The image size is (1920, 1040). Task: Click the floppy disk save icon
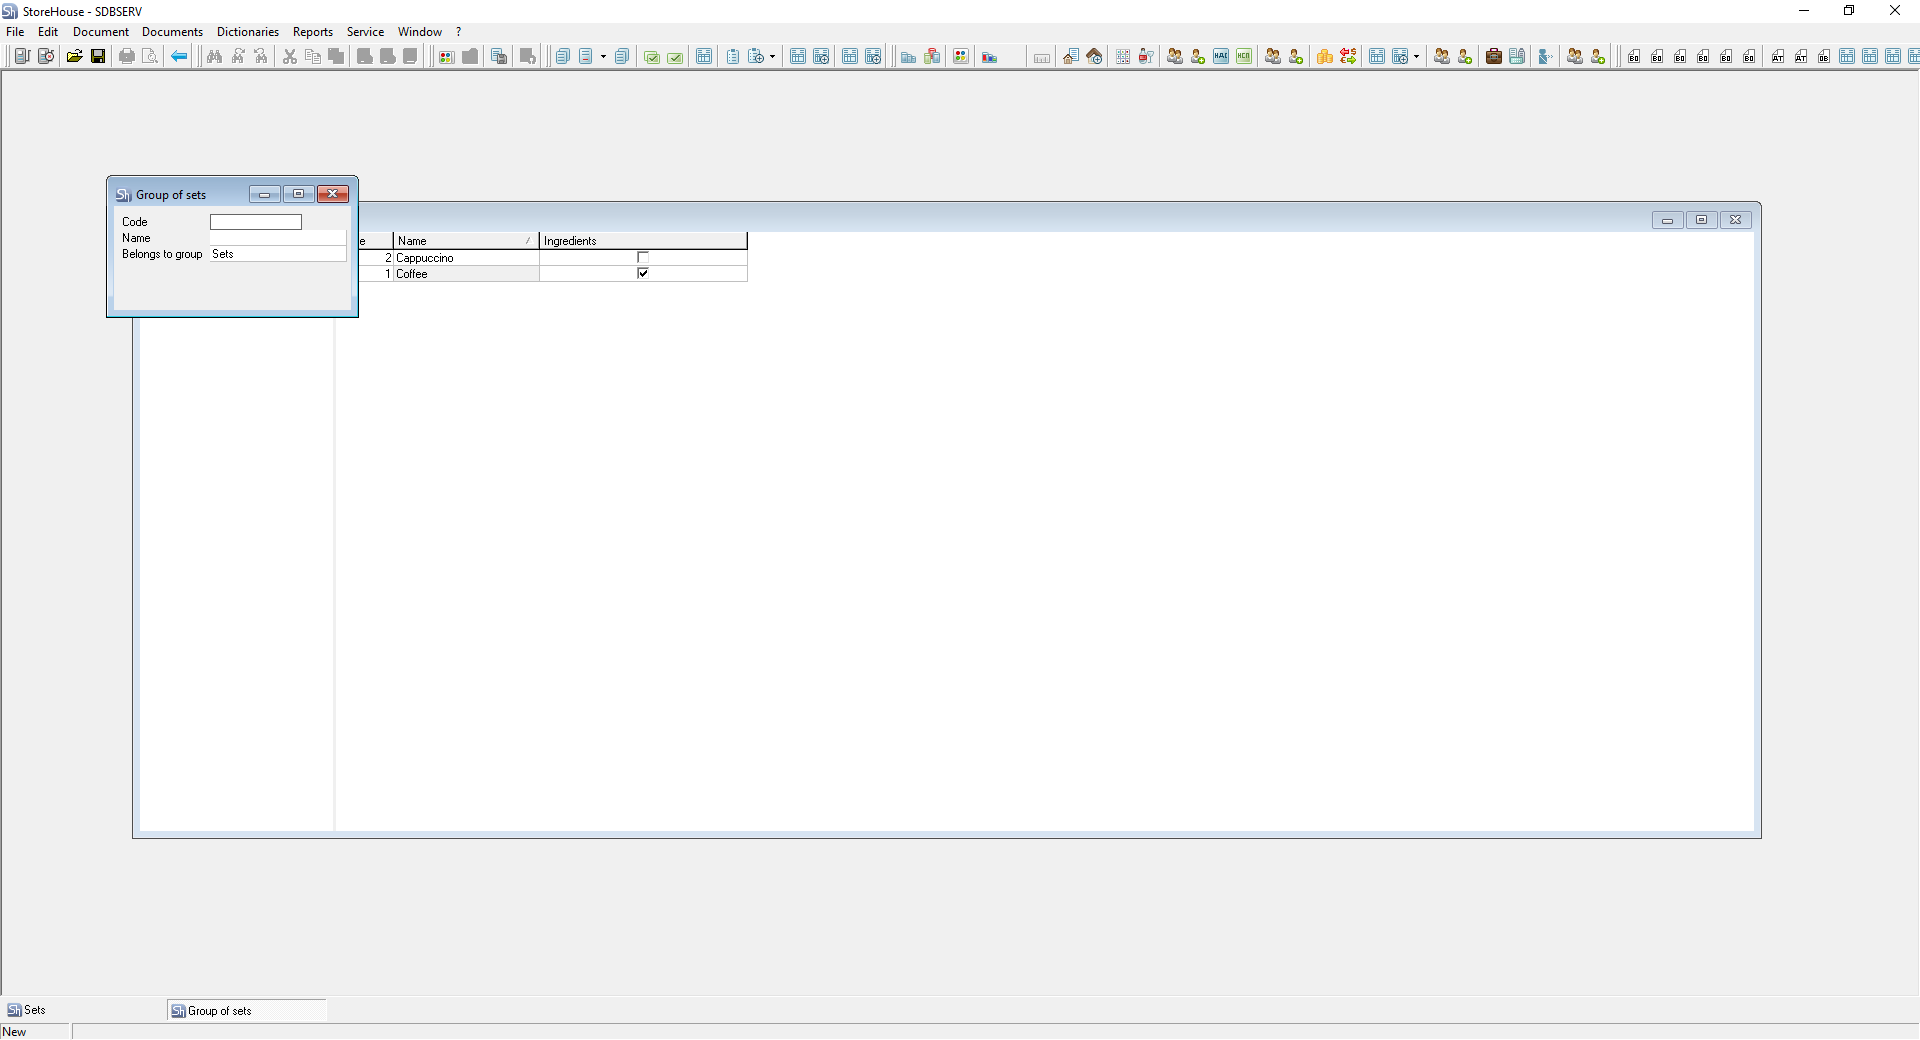(98, 56)
